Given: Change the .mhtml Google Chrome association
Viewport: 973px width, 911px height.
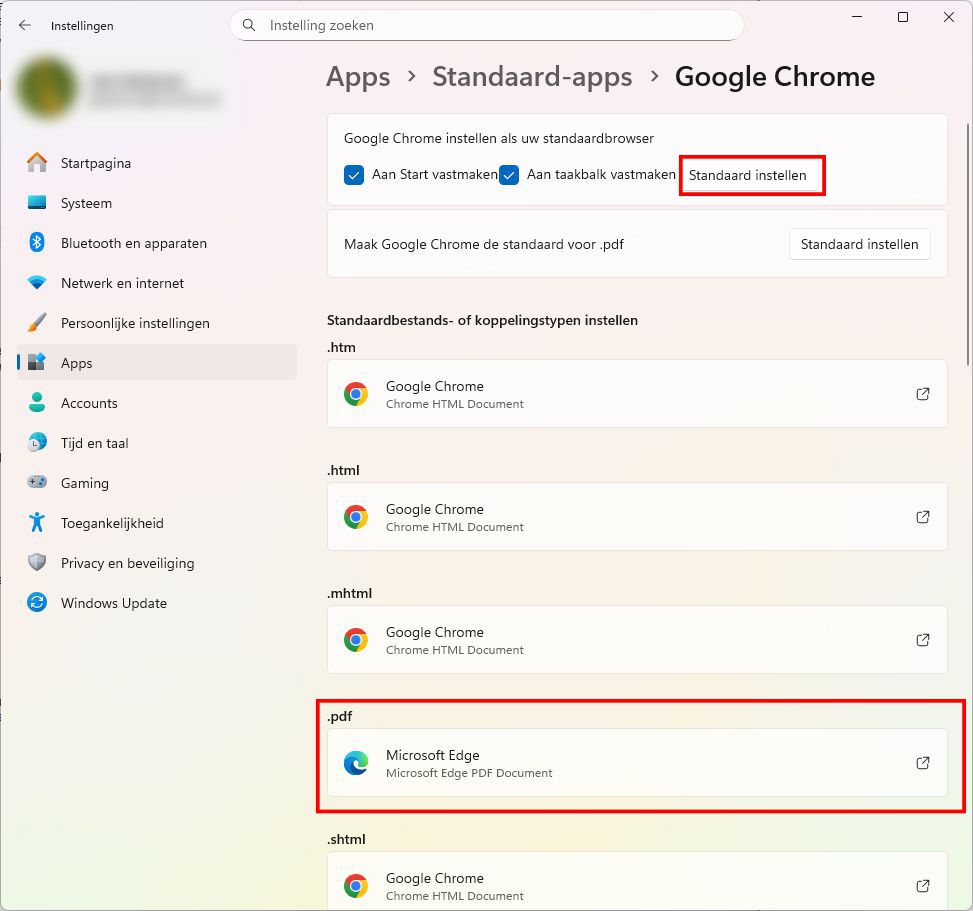Looking at the screenshot, I should coord(637,639).
